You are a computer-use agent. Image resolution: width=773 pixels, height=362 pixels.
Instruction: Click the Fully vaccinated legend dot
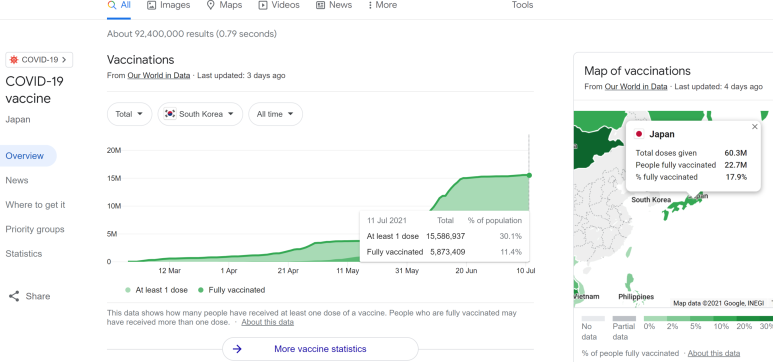[x=201, y=290]
